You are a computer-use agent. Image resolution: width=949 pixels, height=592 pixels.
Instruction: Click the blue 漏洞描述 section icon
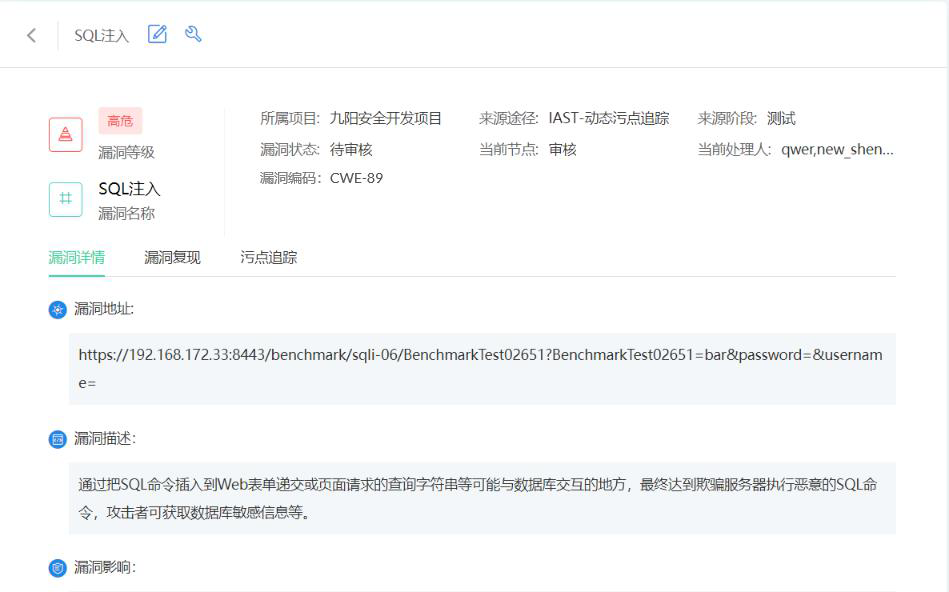pos(57,439)
